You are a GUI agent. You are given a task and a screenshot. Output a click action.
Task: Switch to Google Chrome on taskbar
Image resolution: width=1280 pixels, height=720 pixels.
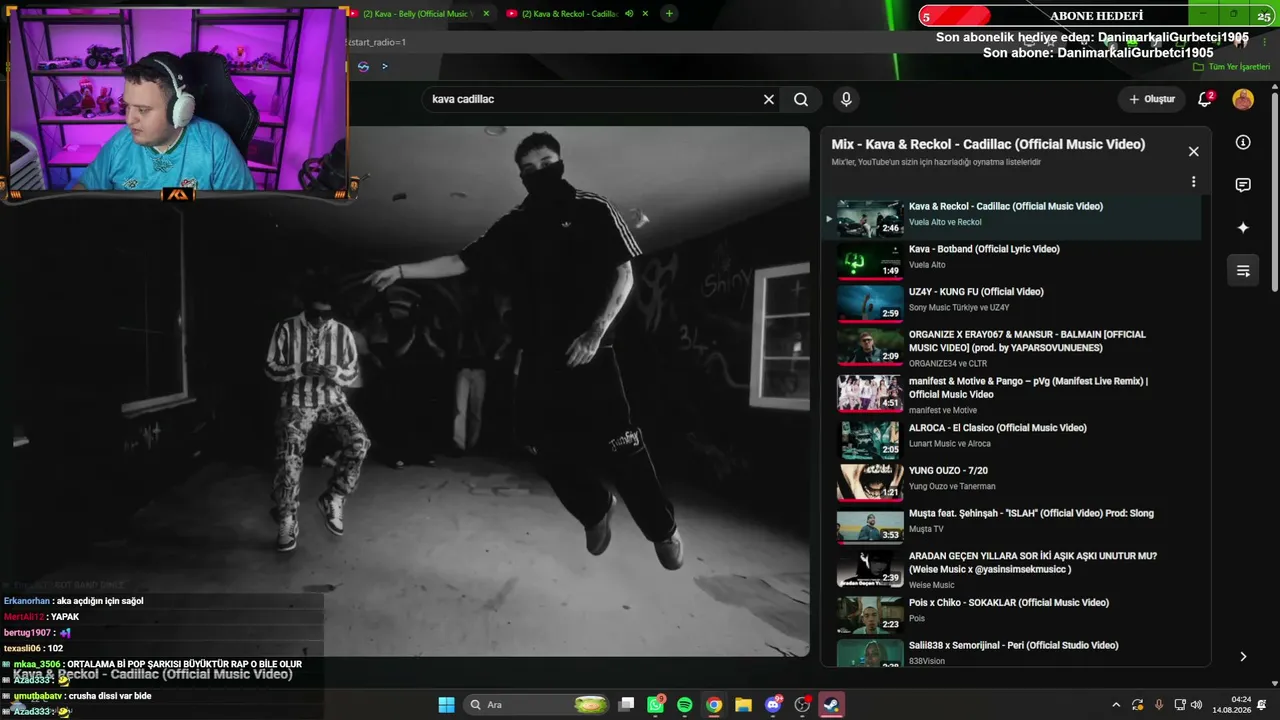(714, 705)
